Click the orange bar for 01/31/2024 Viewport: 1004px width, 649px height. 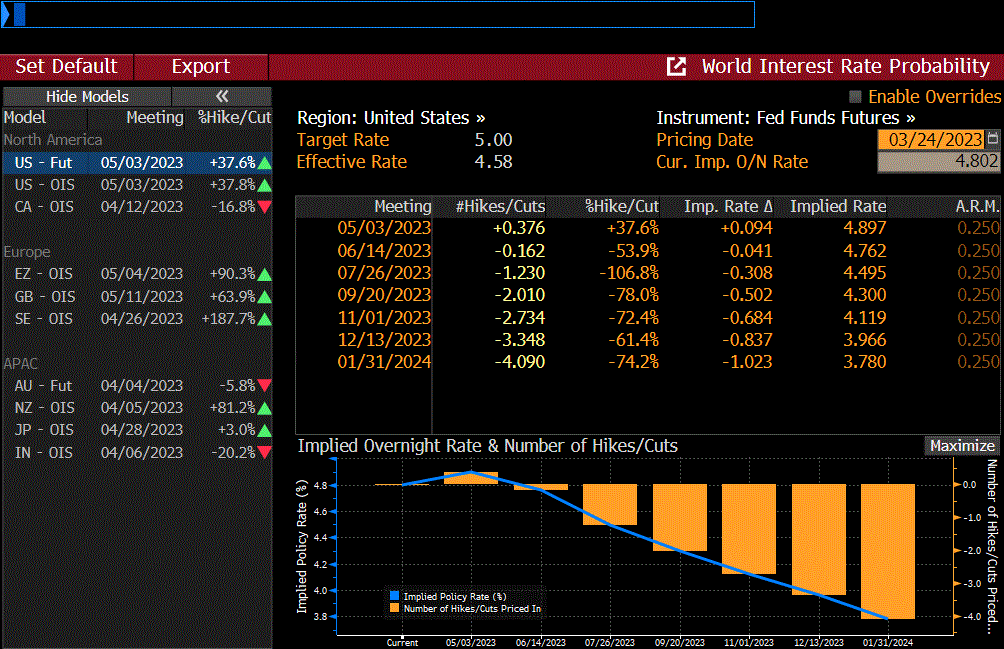click(x=887, y=551)
